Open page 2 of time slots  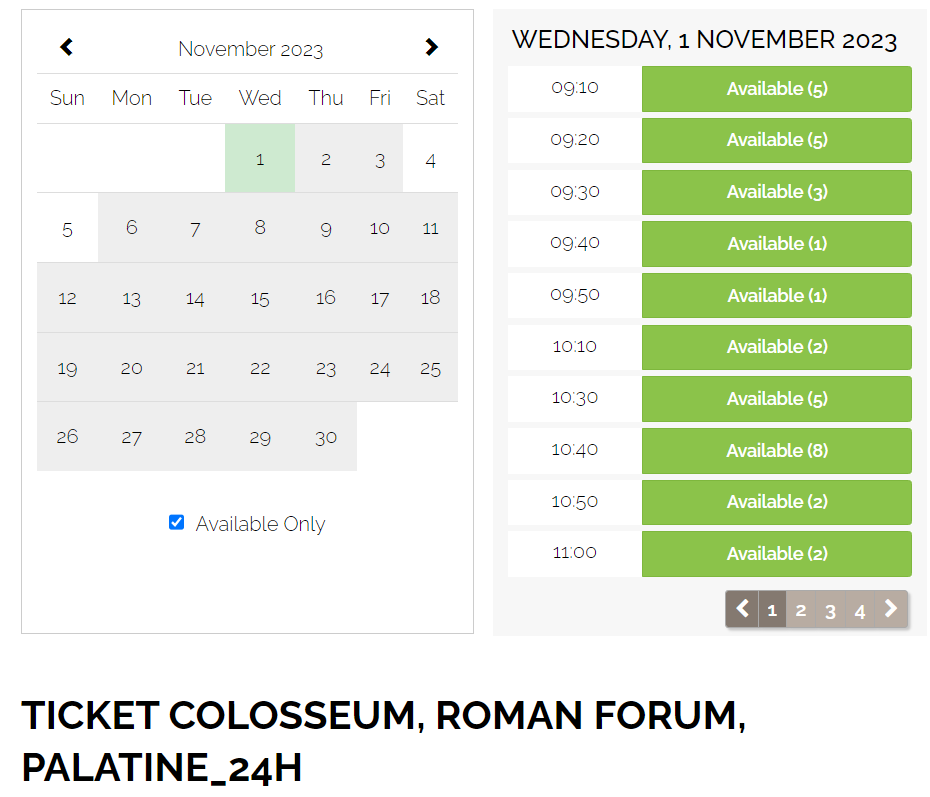[x=801, y=609]
